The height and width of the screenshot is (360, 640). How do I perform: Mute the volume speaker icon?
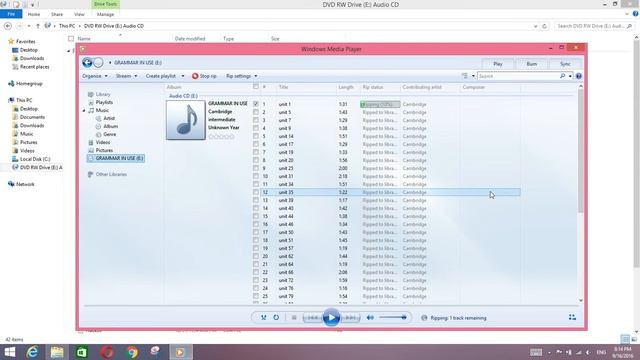[x=370, y=318]
